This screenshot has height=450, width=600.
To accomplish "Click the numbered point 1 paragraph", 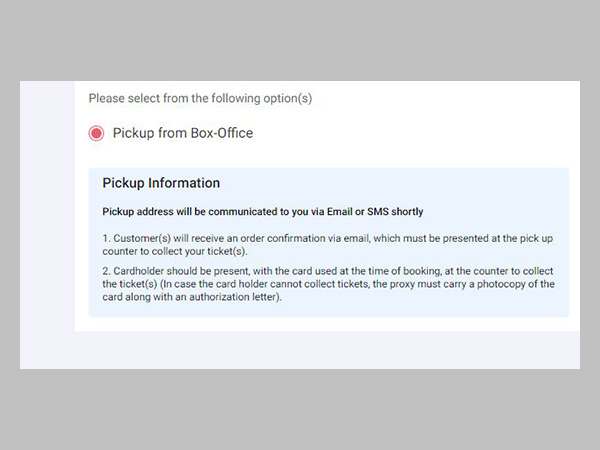I will point(328,244).
